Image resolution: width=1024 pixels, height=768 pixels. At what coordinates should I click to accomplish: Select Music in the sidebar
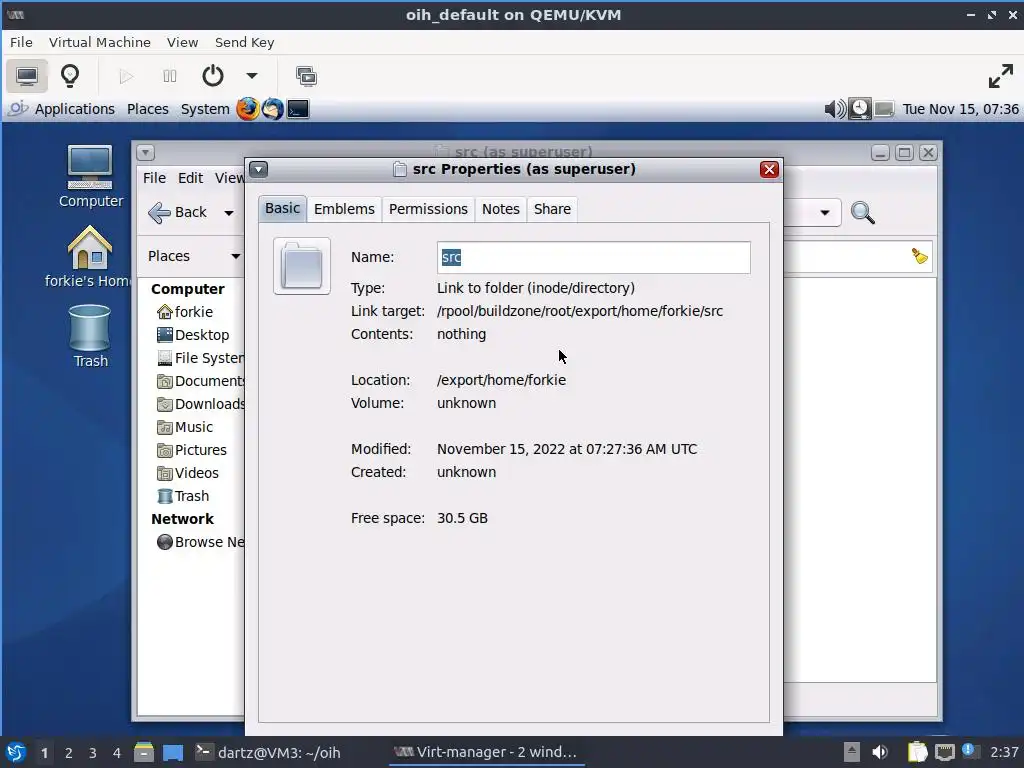[x=193, y=427]
